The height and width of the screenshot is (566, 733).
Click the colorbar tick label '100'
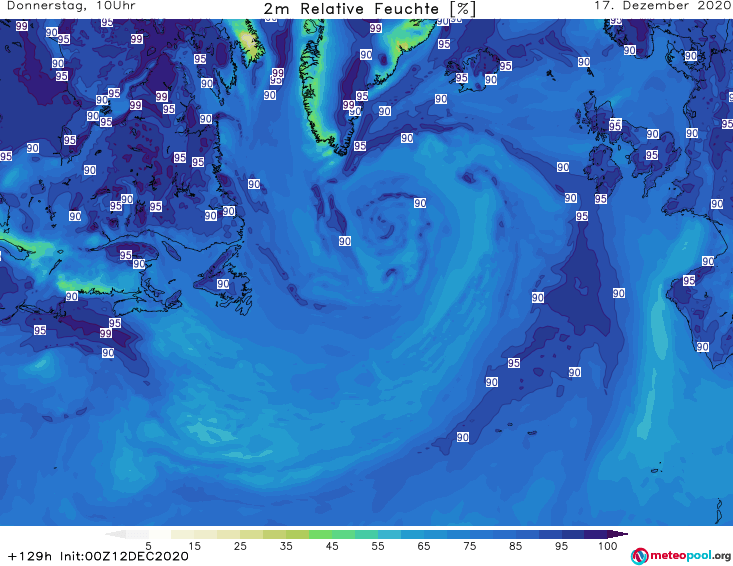click(x=608, y=546)
